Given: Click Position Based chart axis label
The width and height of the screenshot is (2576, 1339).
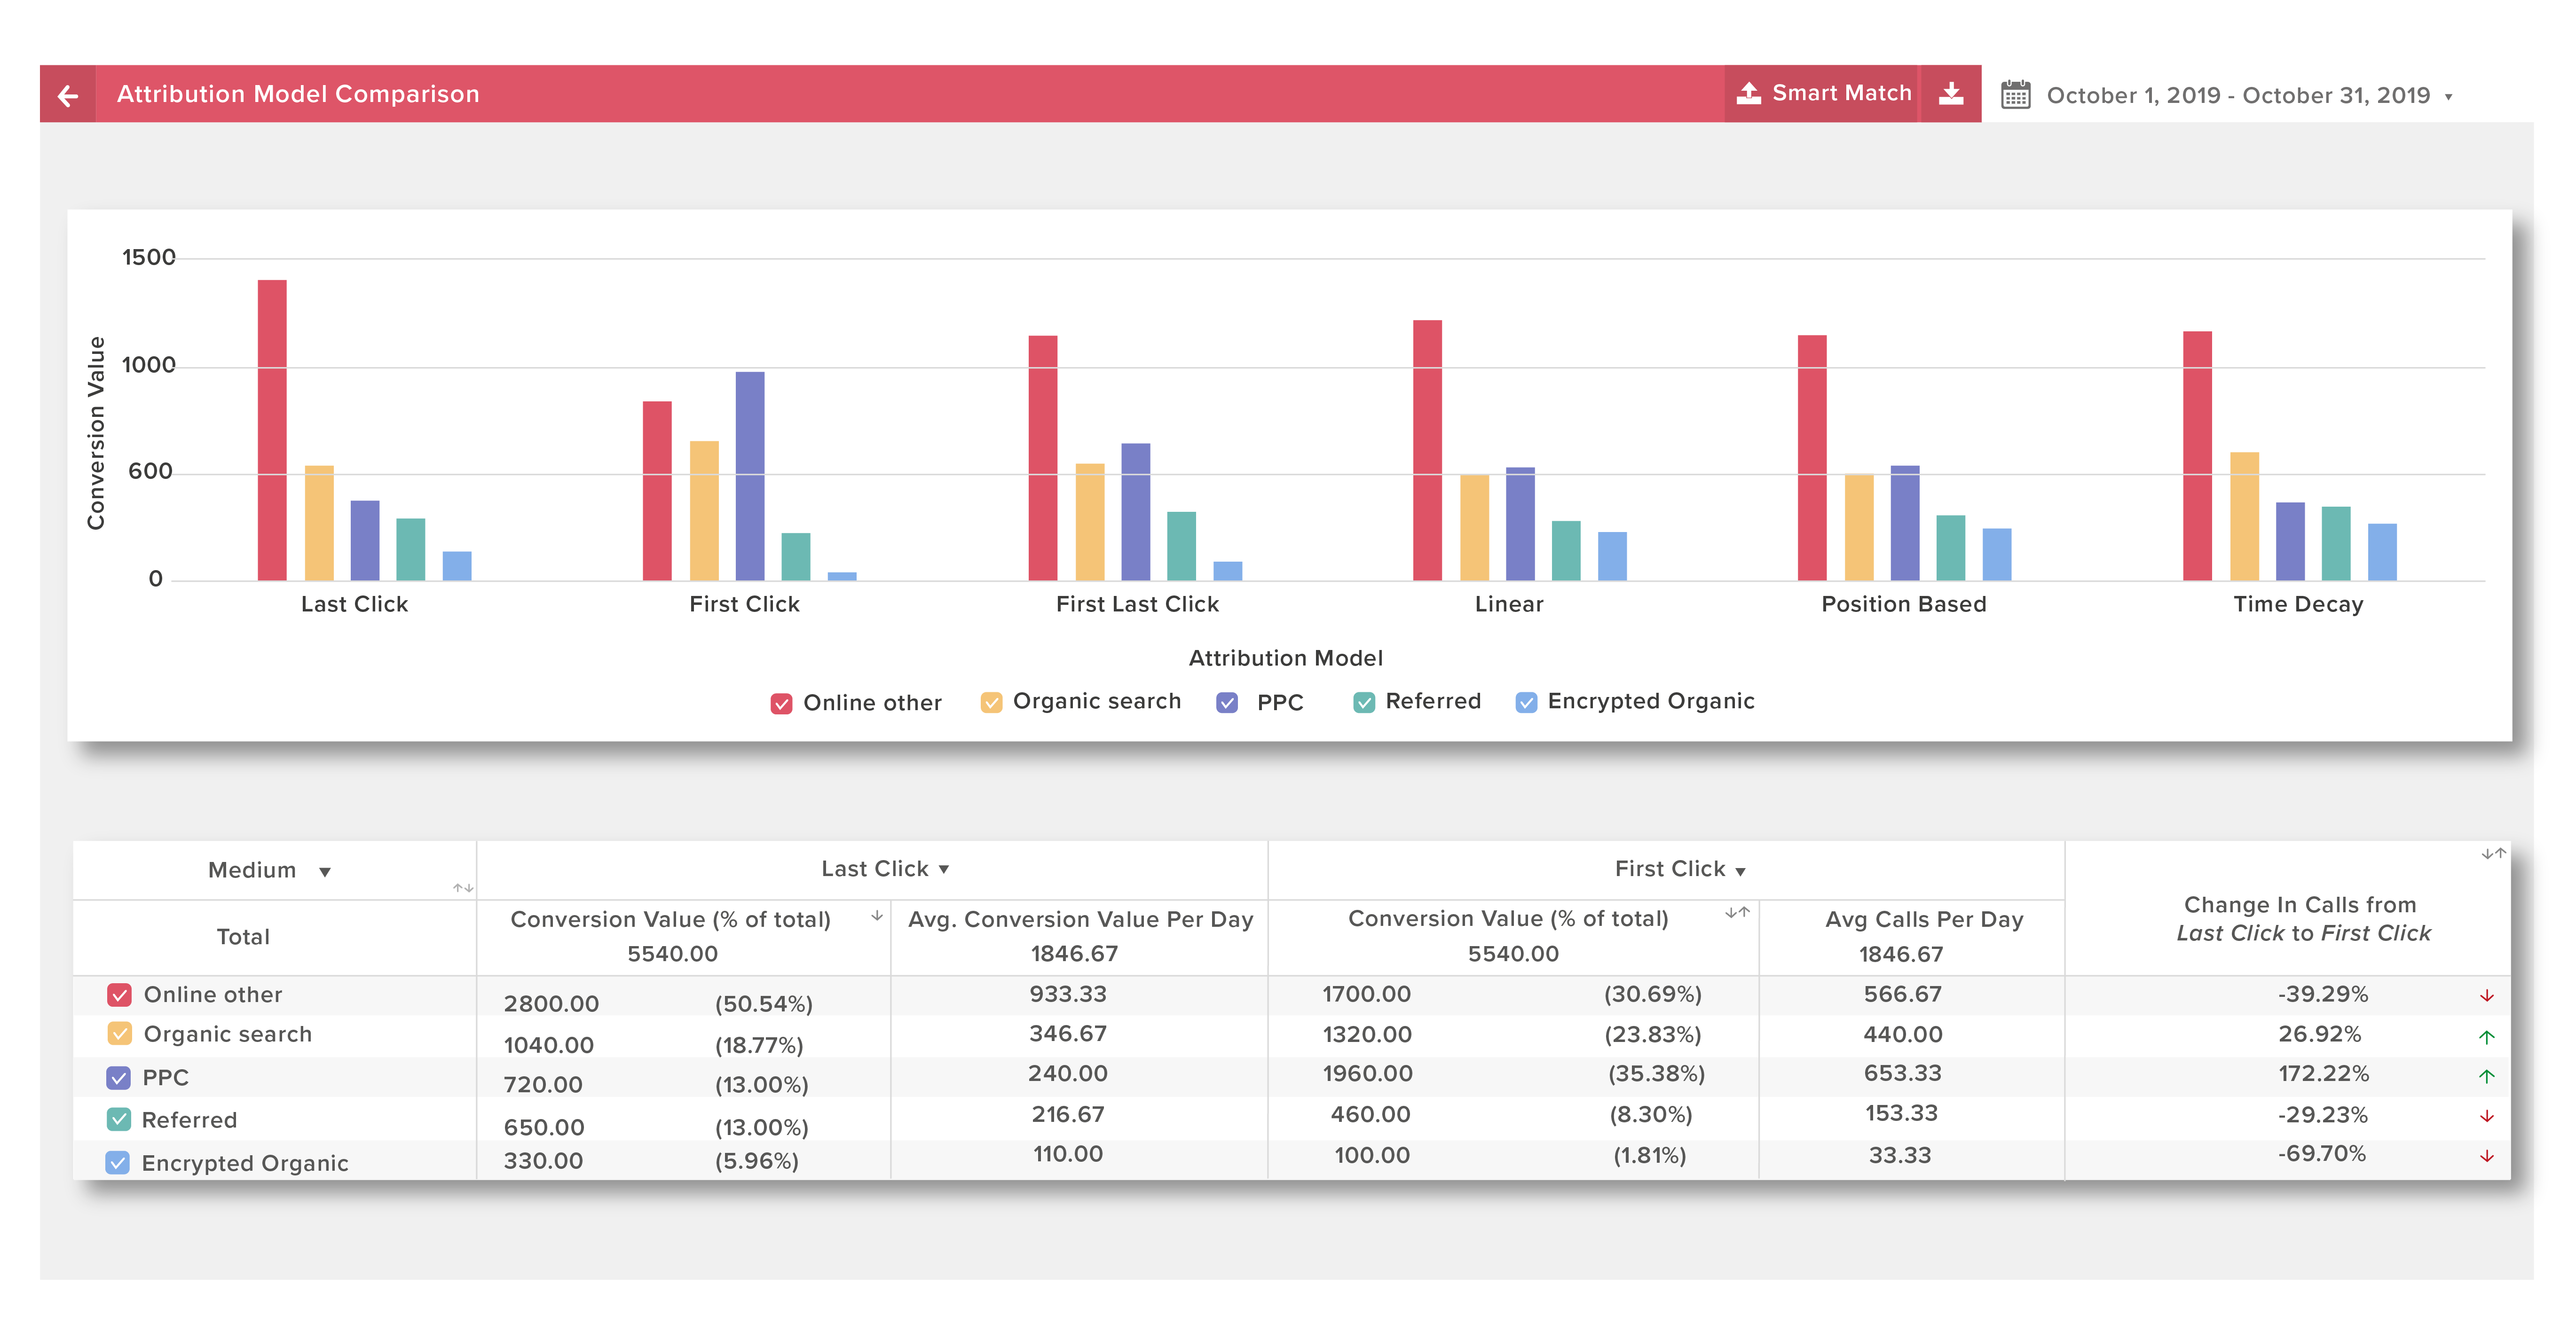Looking at the screenshot, I should tap(1904, 604).
